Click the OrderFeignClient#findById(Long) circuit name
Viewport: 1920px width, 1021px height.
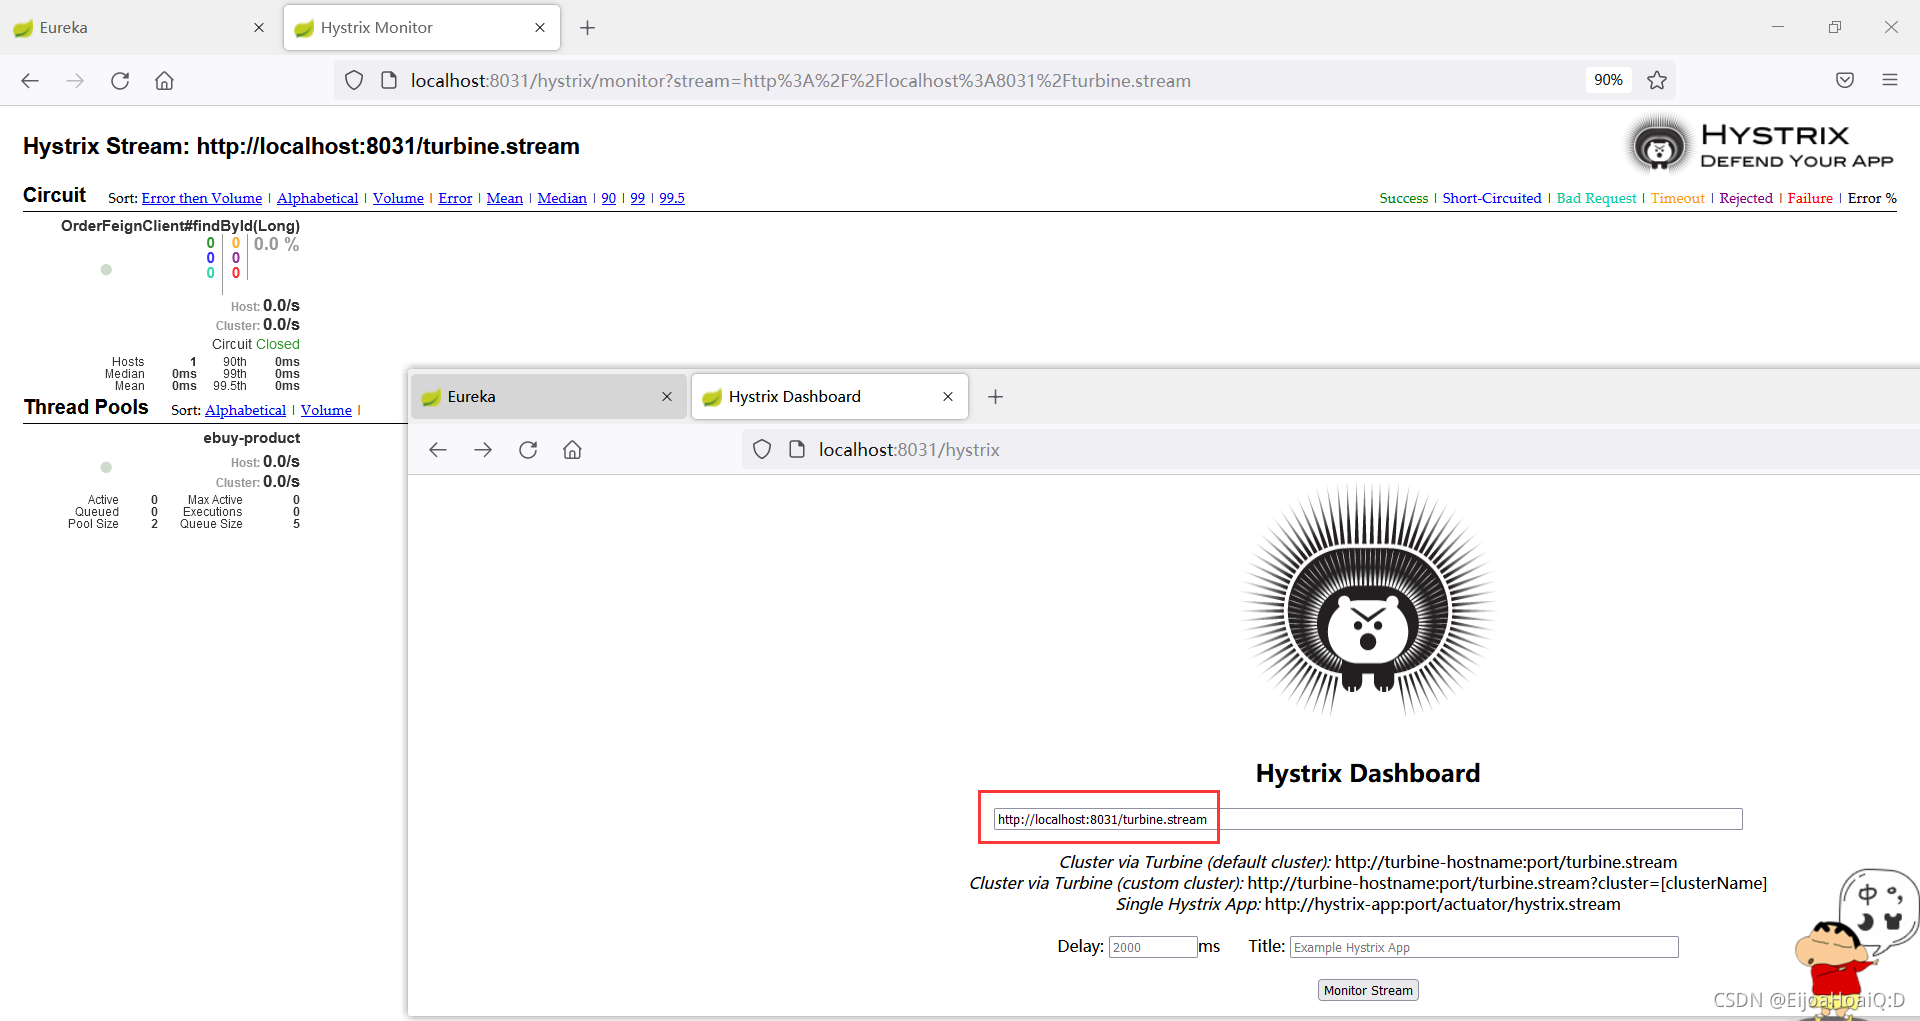(x=180, y=226)
